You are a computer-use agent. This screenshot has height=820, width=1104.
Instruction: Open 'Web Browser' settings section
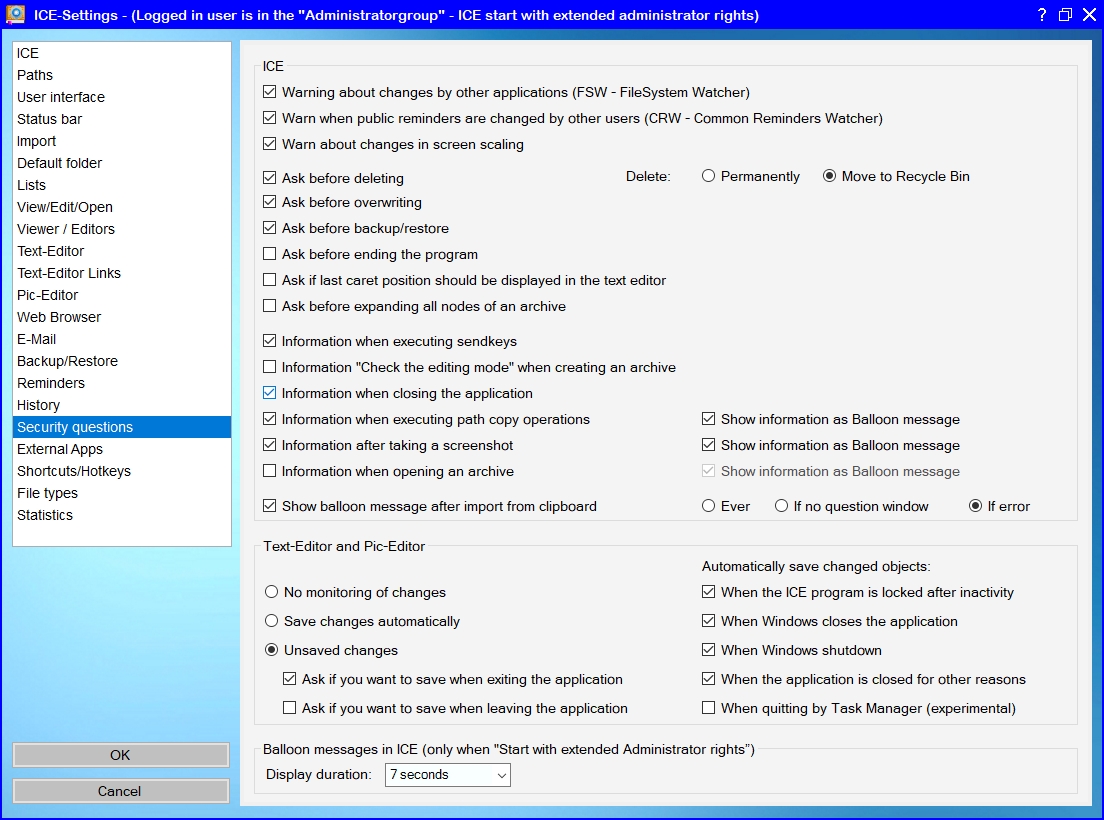[59, 317]
